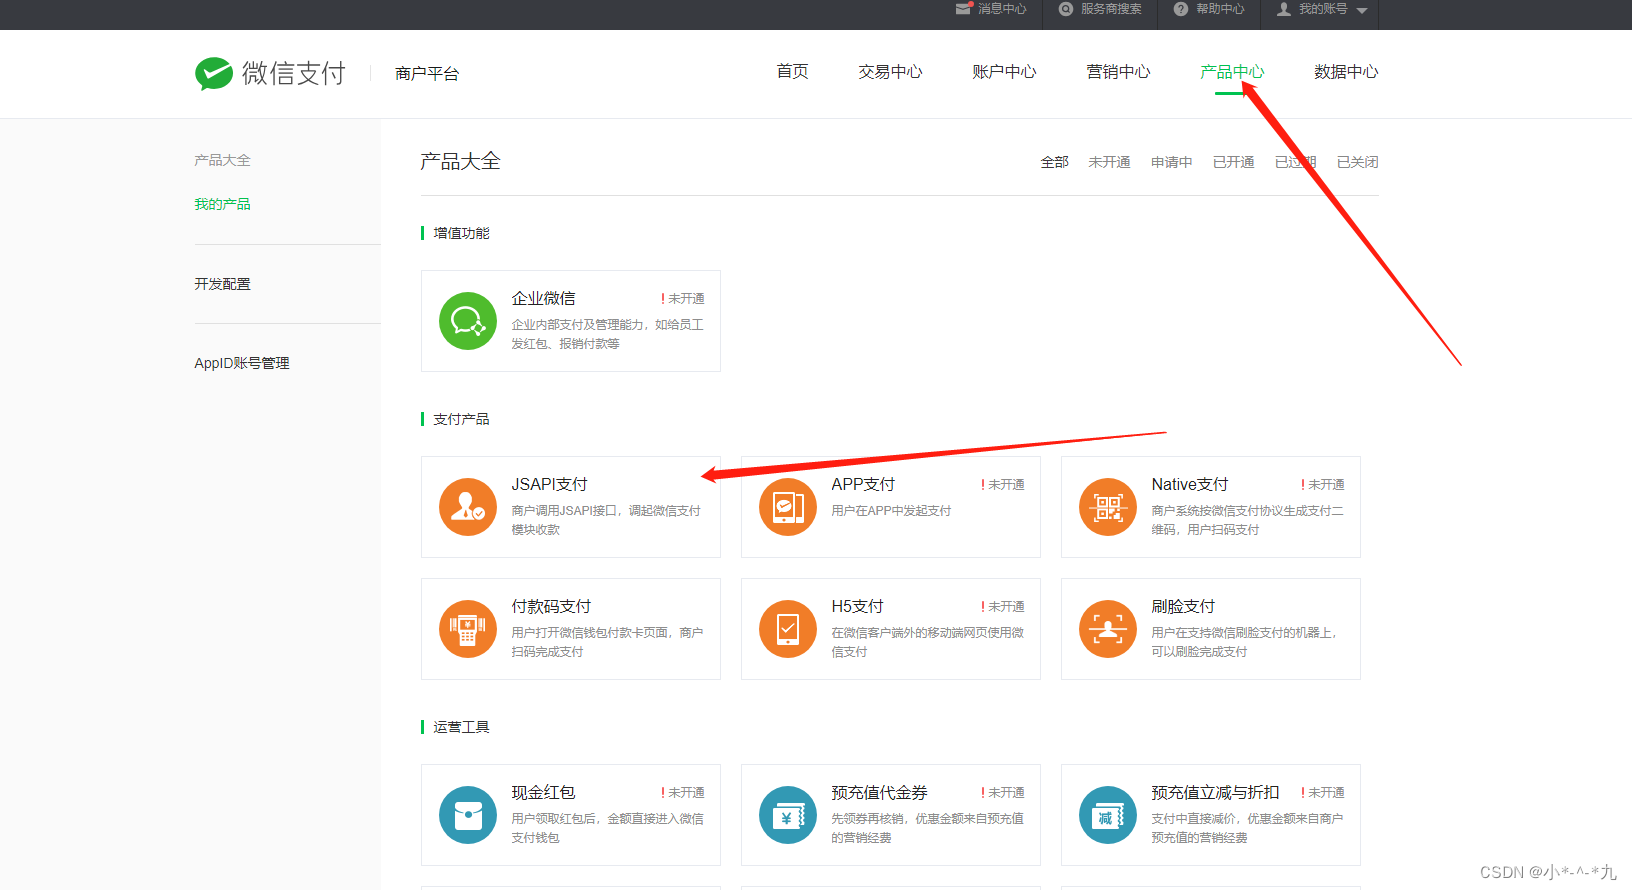
Task: Open the 现金红包 title link
Action: (543, 792)
